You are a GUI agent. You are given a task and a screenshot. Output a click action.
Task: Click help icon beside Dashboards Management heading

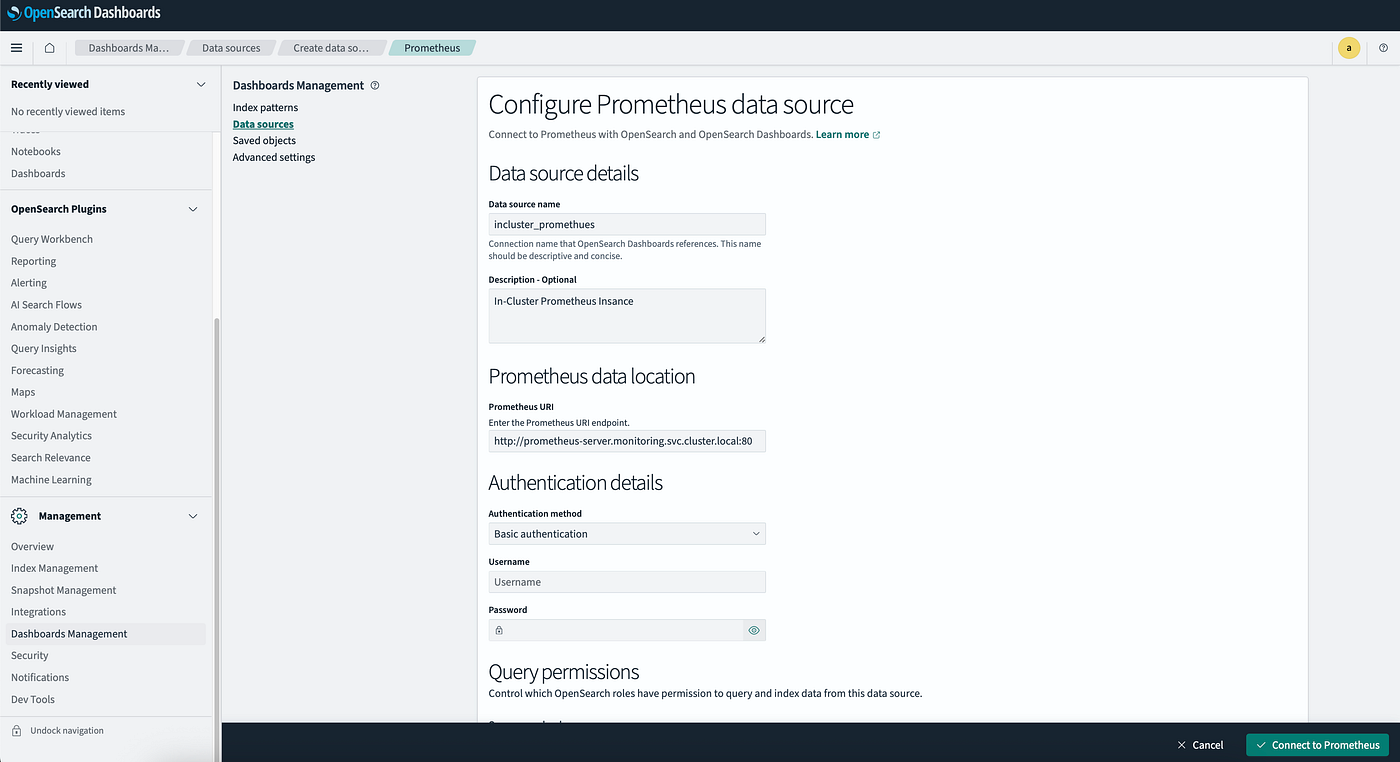click(375, 85)
